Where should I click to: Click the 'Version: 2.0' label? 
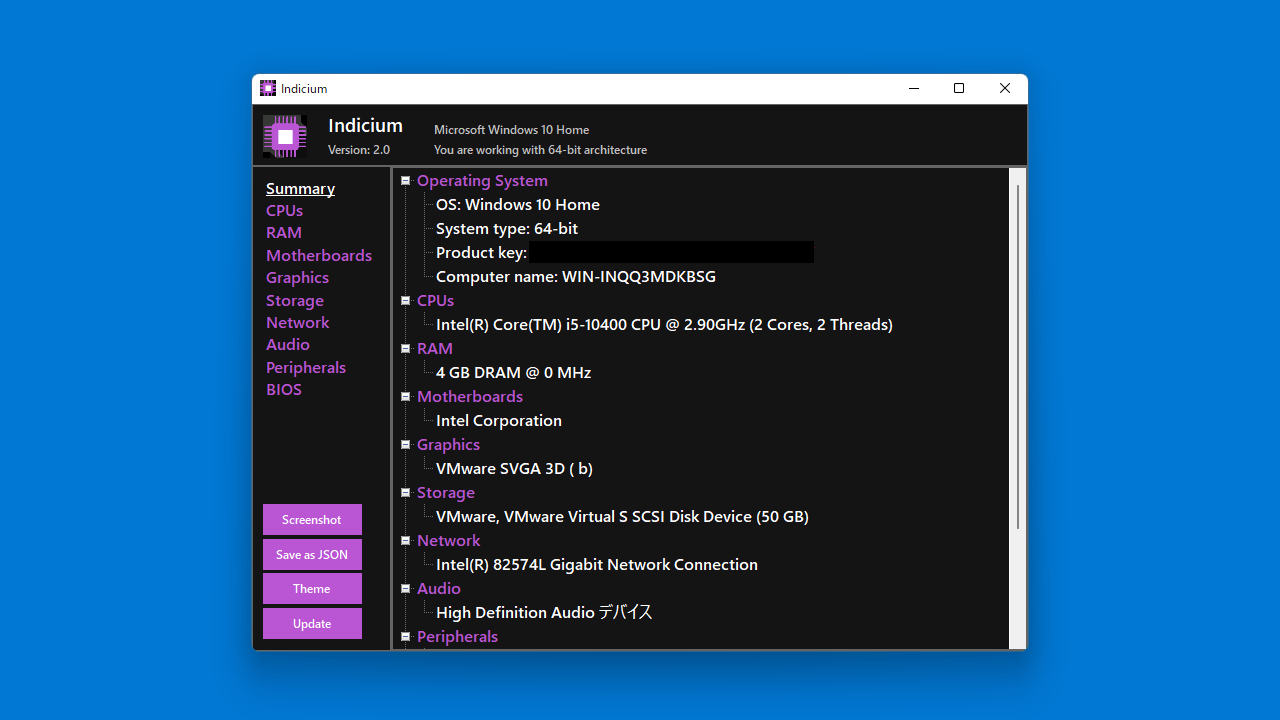[x=359, y=150]
